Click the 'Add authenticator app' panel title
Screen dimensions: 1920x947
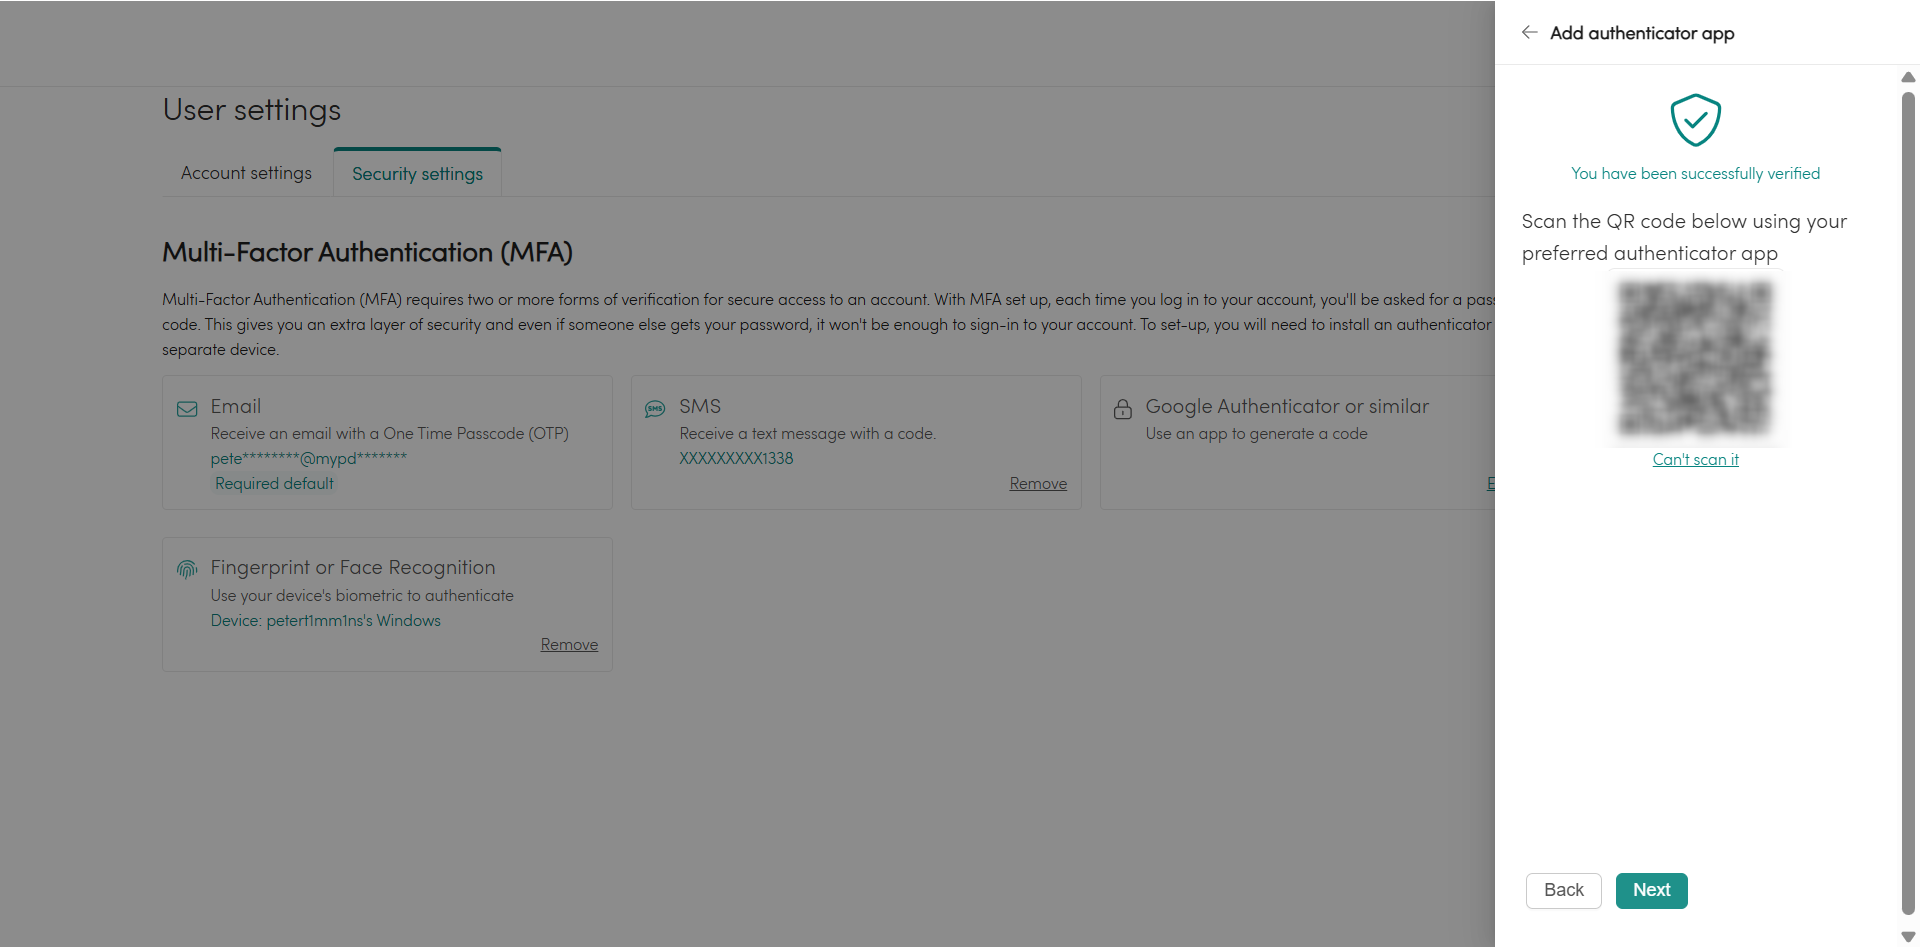click(x=1642, y=33)
